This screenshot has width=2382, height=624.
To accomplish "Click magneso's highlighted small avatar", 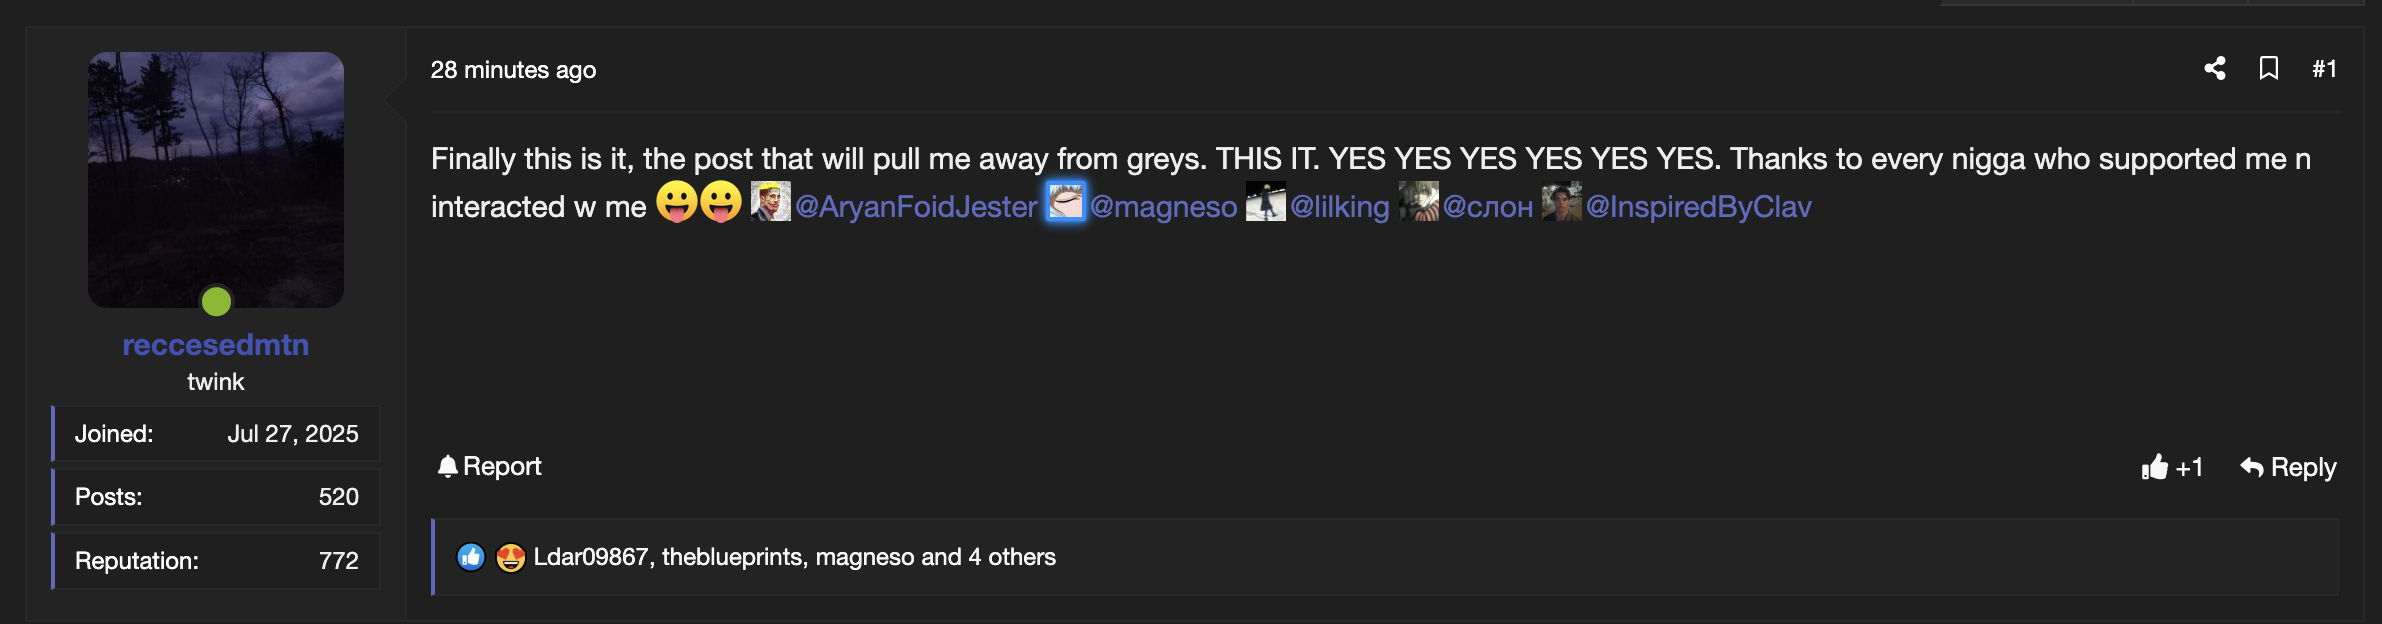I will 1066,202.
